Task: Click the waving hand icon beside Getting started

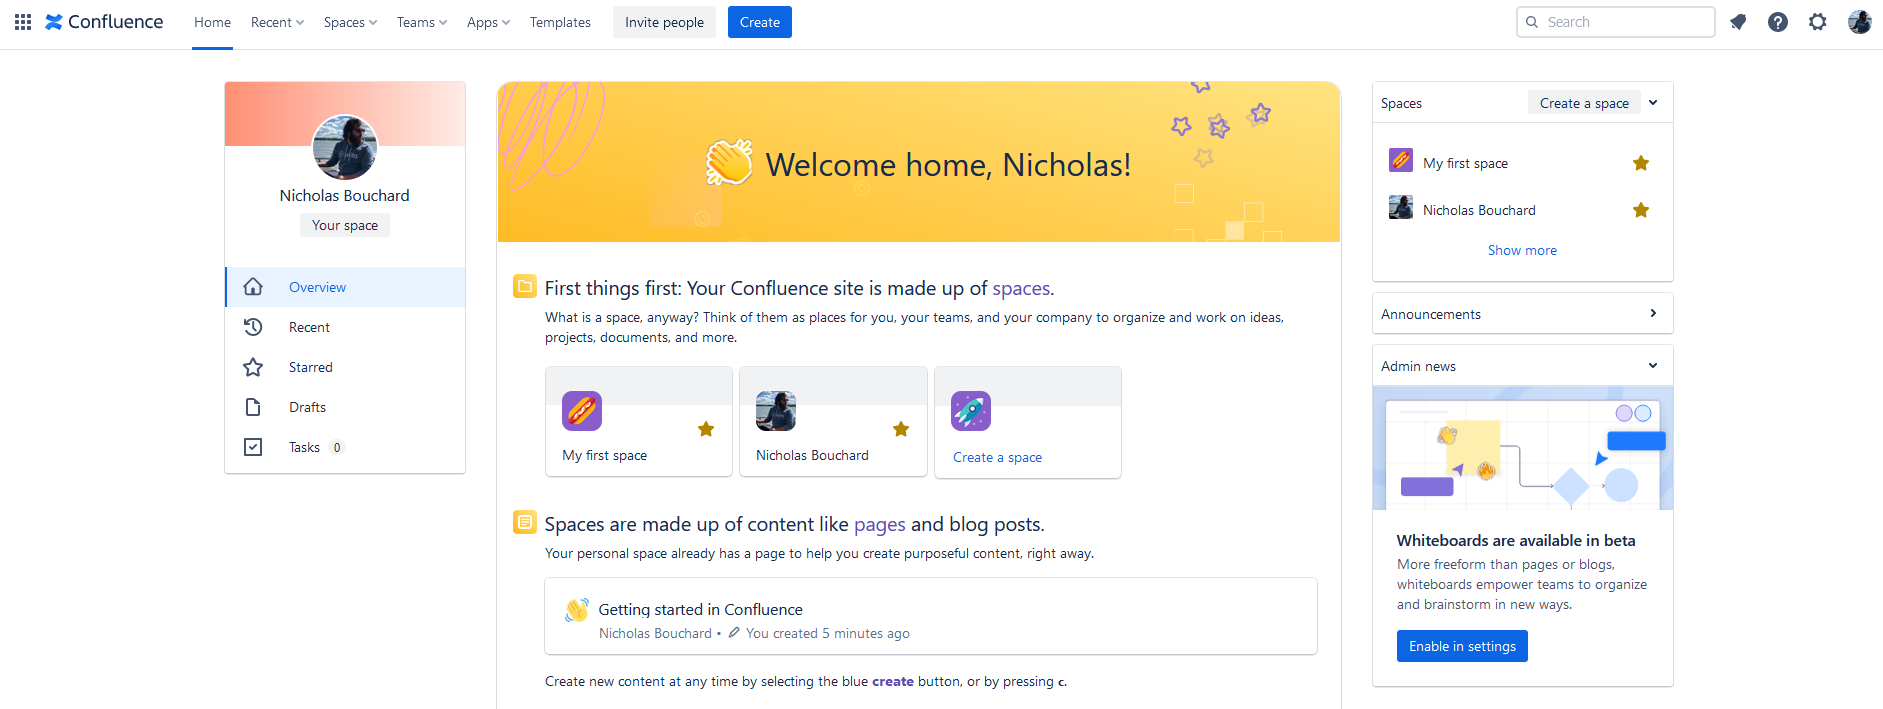Action: tap(577, 610)
